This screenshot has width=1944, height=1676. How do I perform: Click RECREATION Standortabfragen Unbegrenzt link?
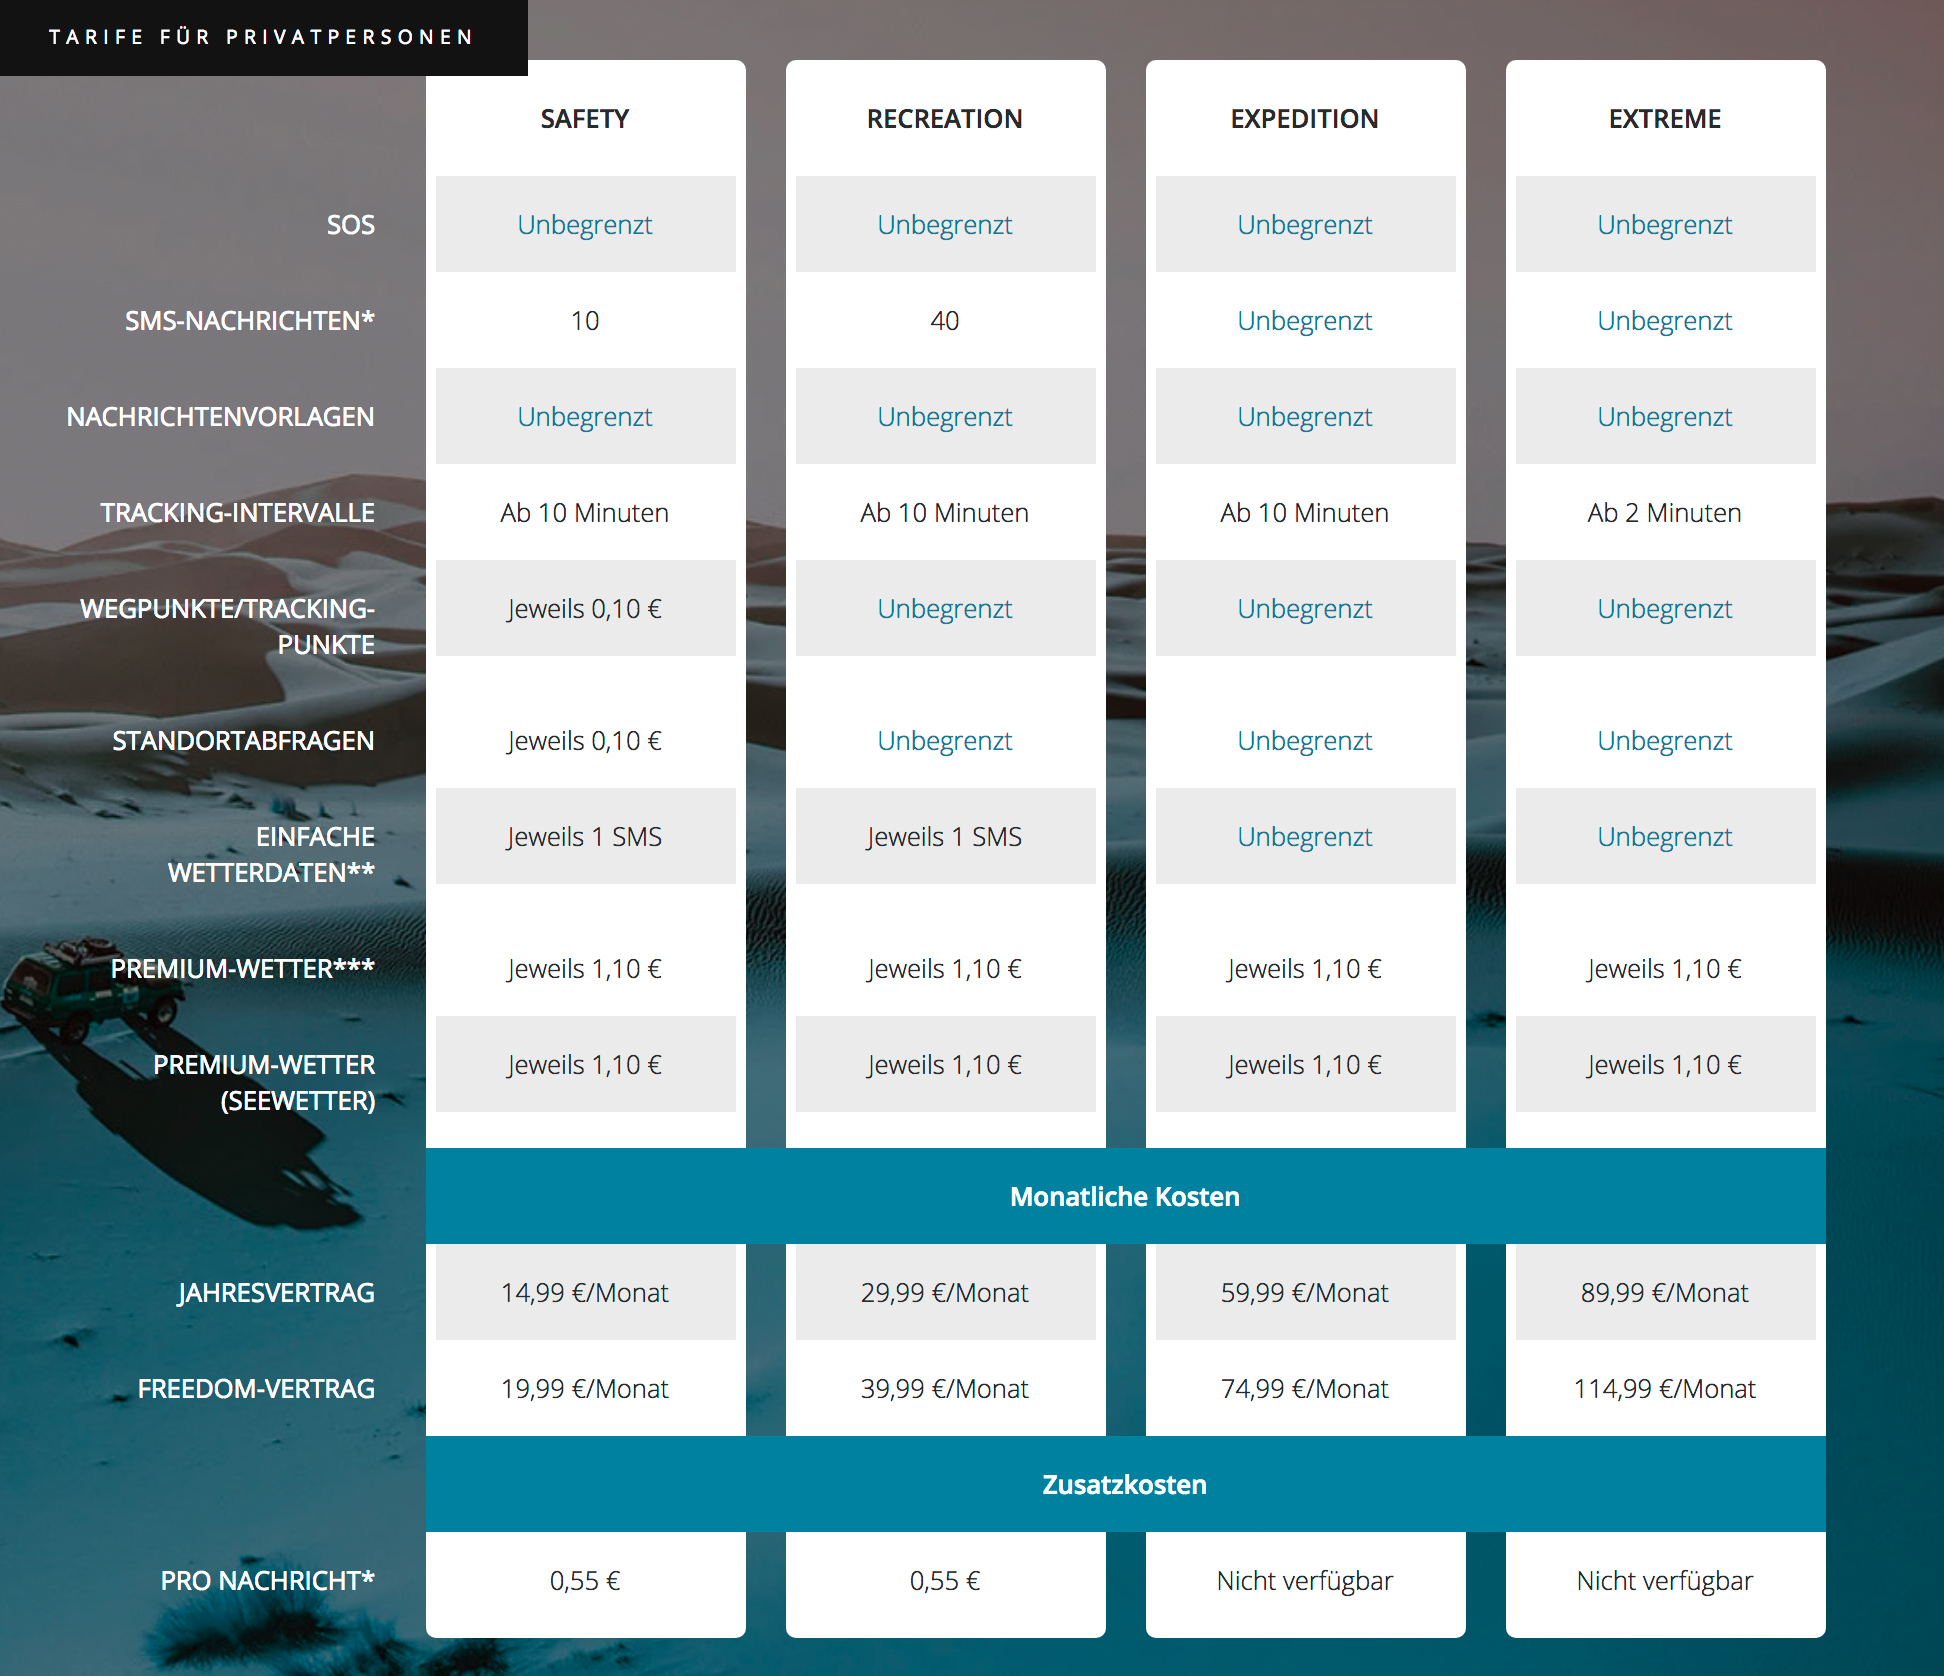pyautogui.click(x=944, y=741)
